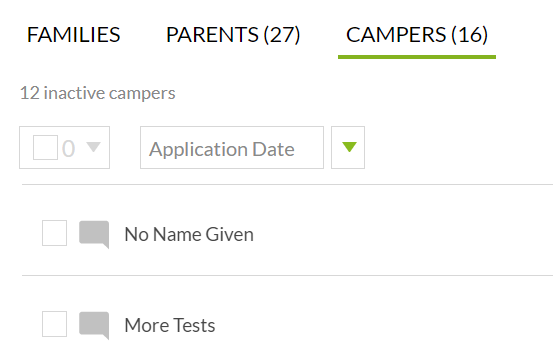Click blank area right of More Tests

pos(384,325)
